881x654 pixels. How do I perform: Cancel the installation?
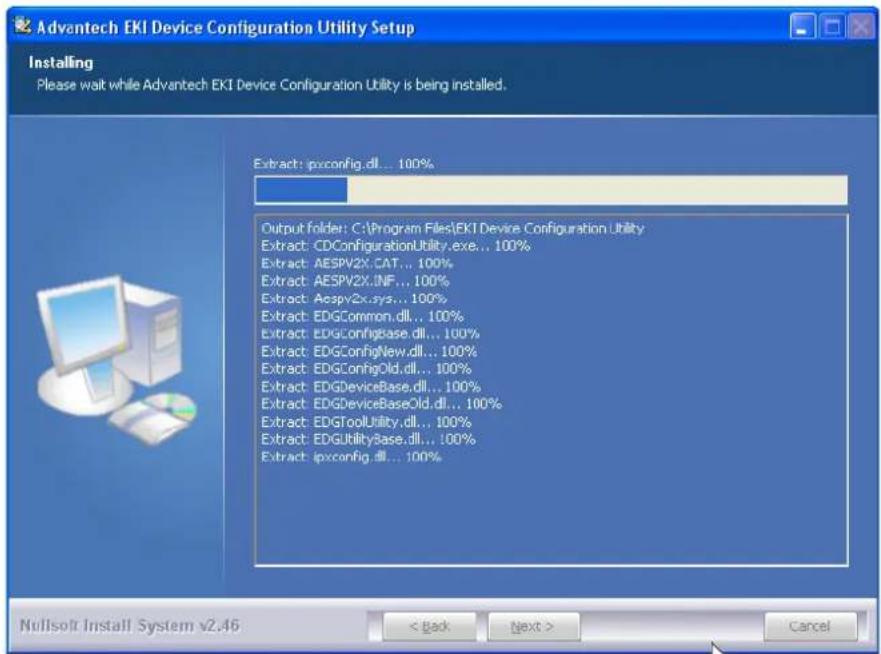point(810,626)
